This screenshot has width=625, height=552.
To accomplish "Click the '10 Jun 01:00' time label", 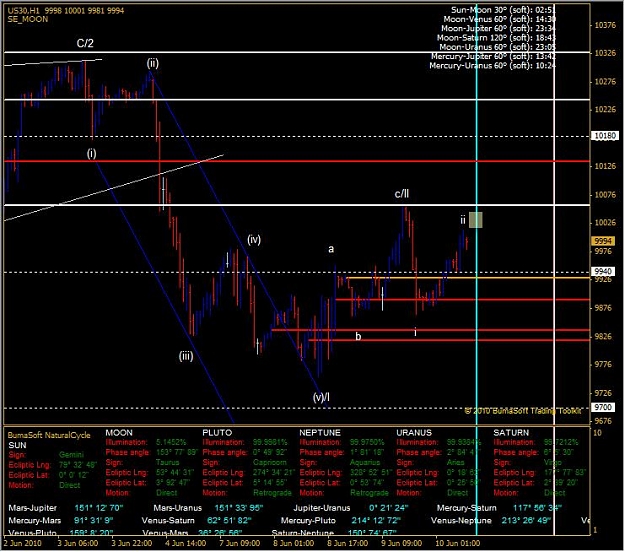I will pyautogui.click(x=458, y=543).
